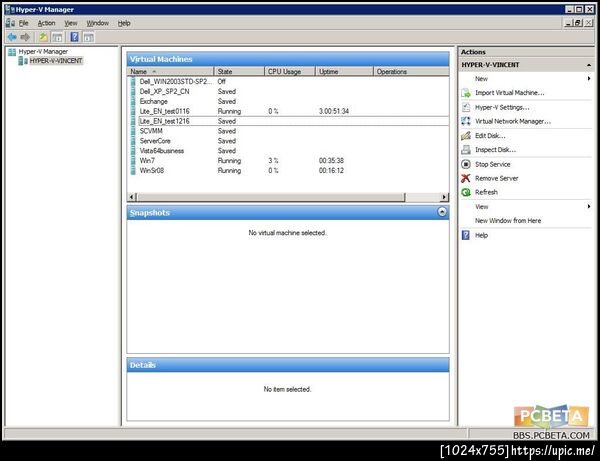Click the Help icon in Actions pane
Screen dimensions: 600x461
[x=466, y=235]
